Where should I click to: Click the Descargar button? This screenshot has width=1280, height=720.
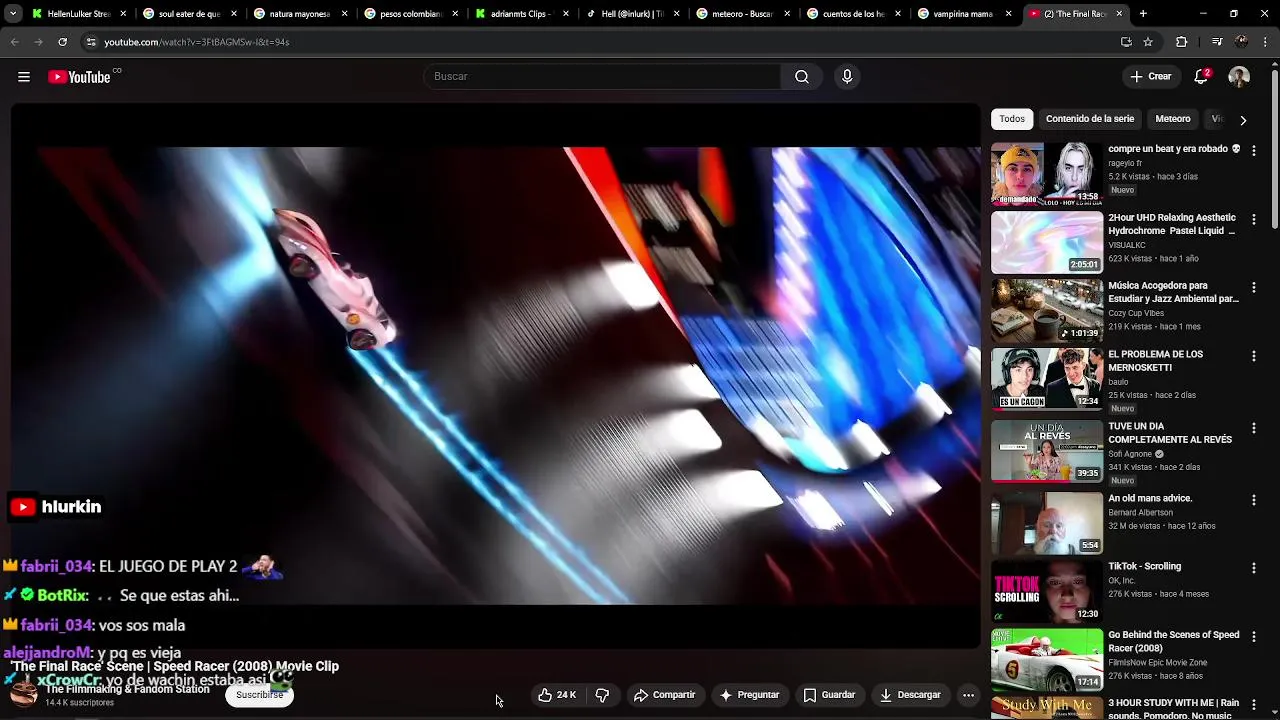click(910, 695)
